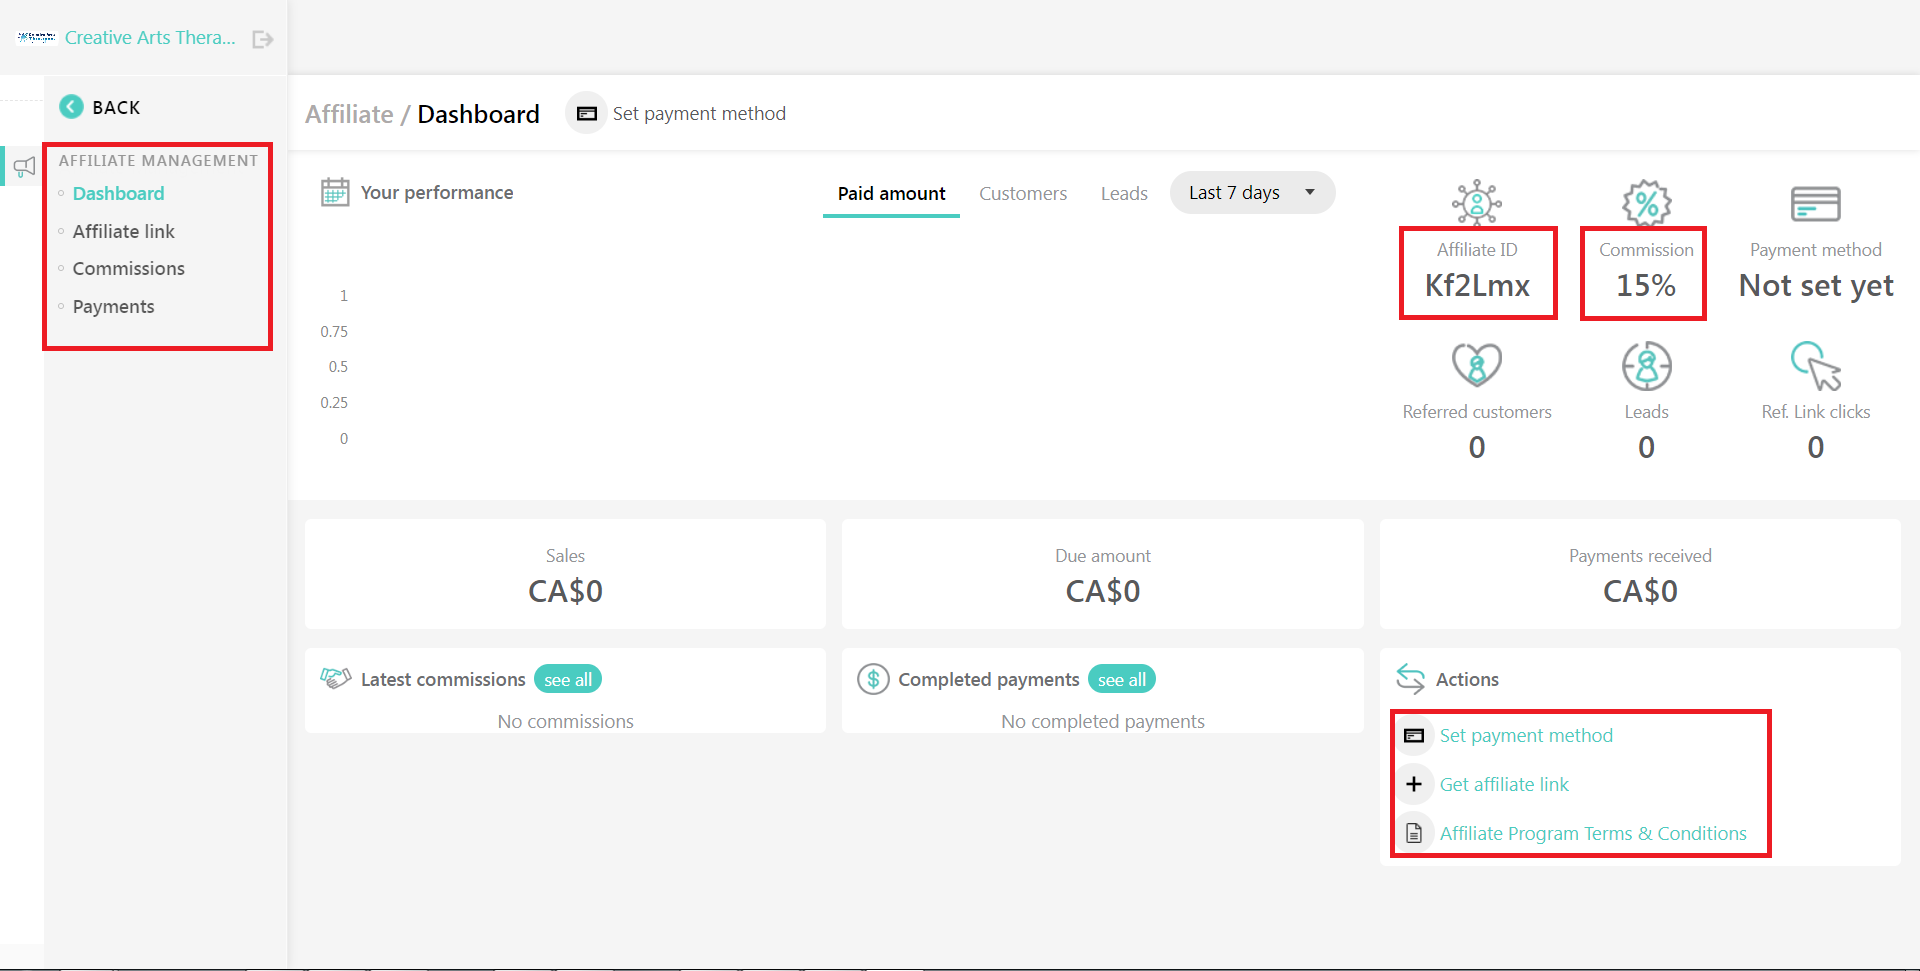Click see all for Completed payments
Screen dimensions: 1920x971
click(1122, 679)
